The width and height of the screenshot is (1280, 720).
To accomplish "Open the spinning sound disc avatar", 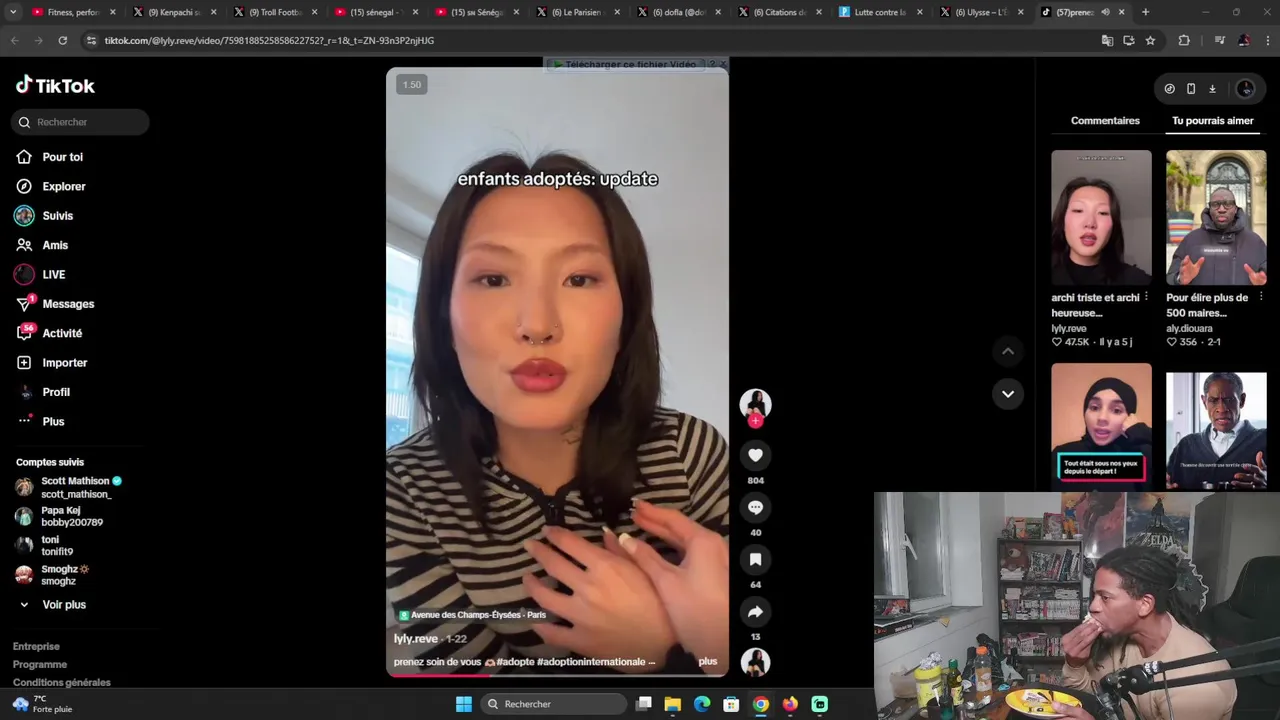I will (x=755, y=662).
